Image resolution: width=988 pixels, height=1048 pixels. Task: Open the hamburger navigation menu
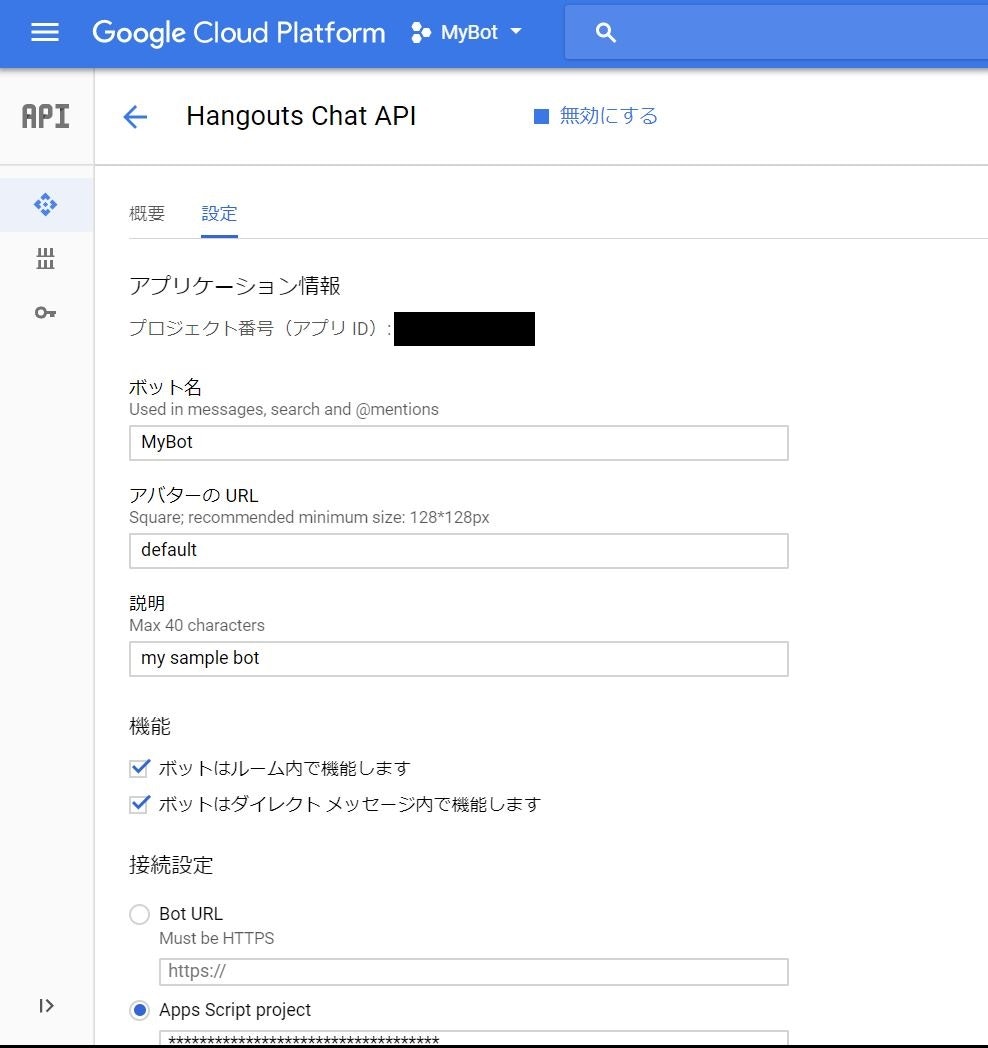click(x=45, y=32)
